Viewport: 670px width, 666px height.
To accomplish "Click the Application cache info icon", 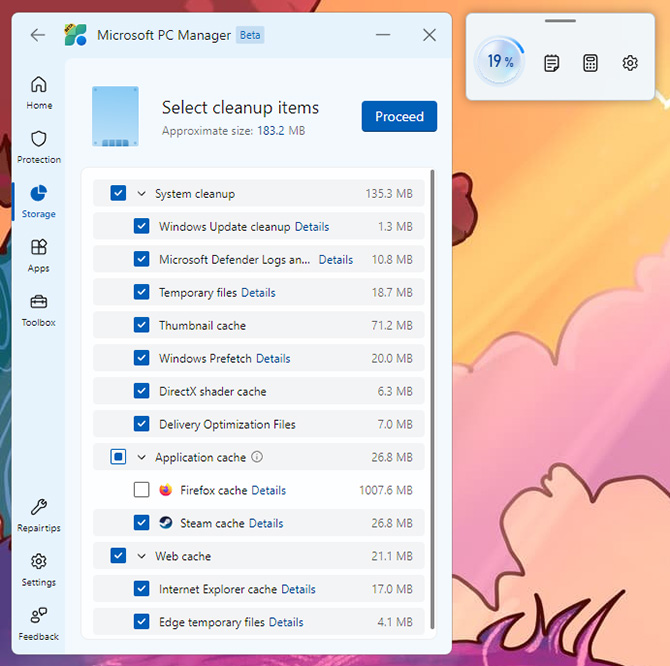I will [257, 457].
